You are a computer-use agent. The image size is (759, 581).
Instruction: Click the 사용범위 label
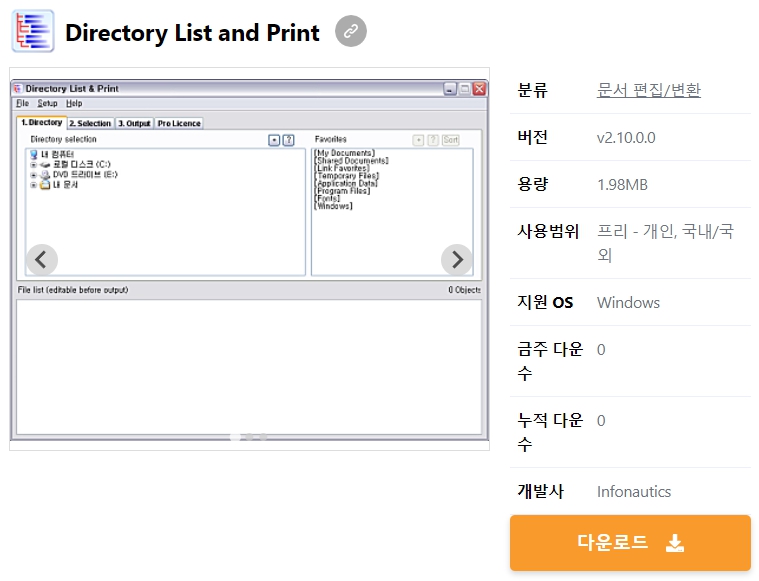(548, 231)
